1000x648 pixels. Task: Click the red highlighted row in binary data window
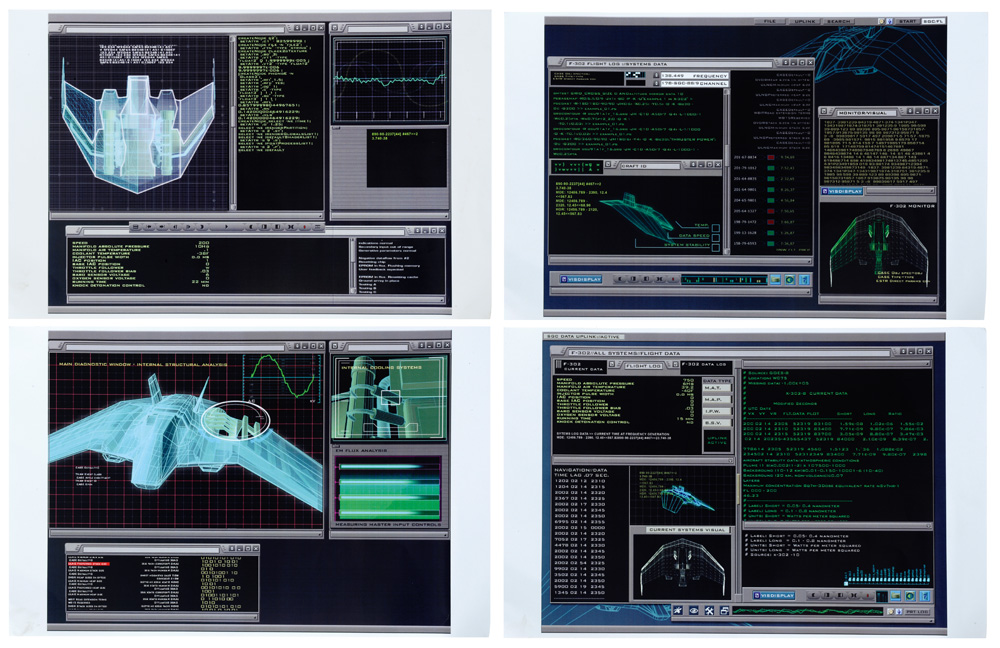[88, 564]
